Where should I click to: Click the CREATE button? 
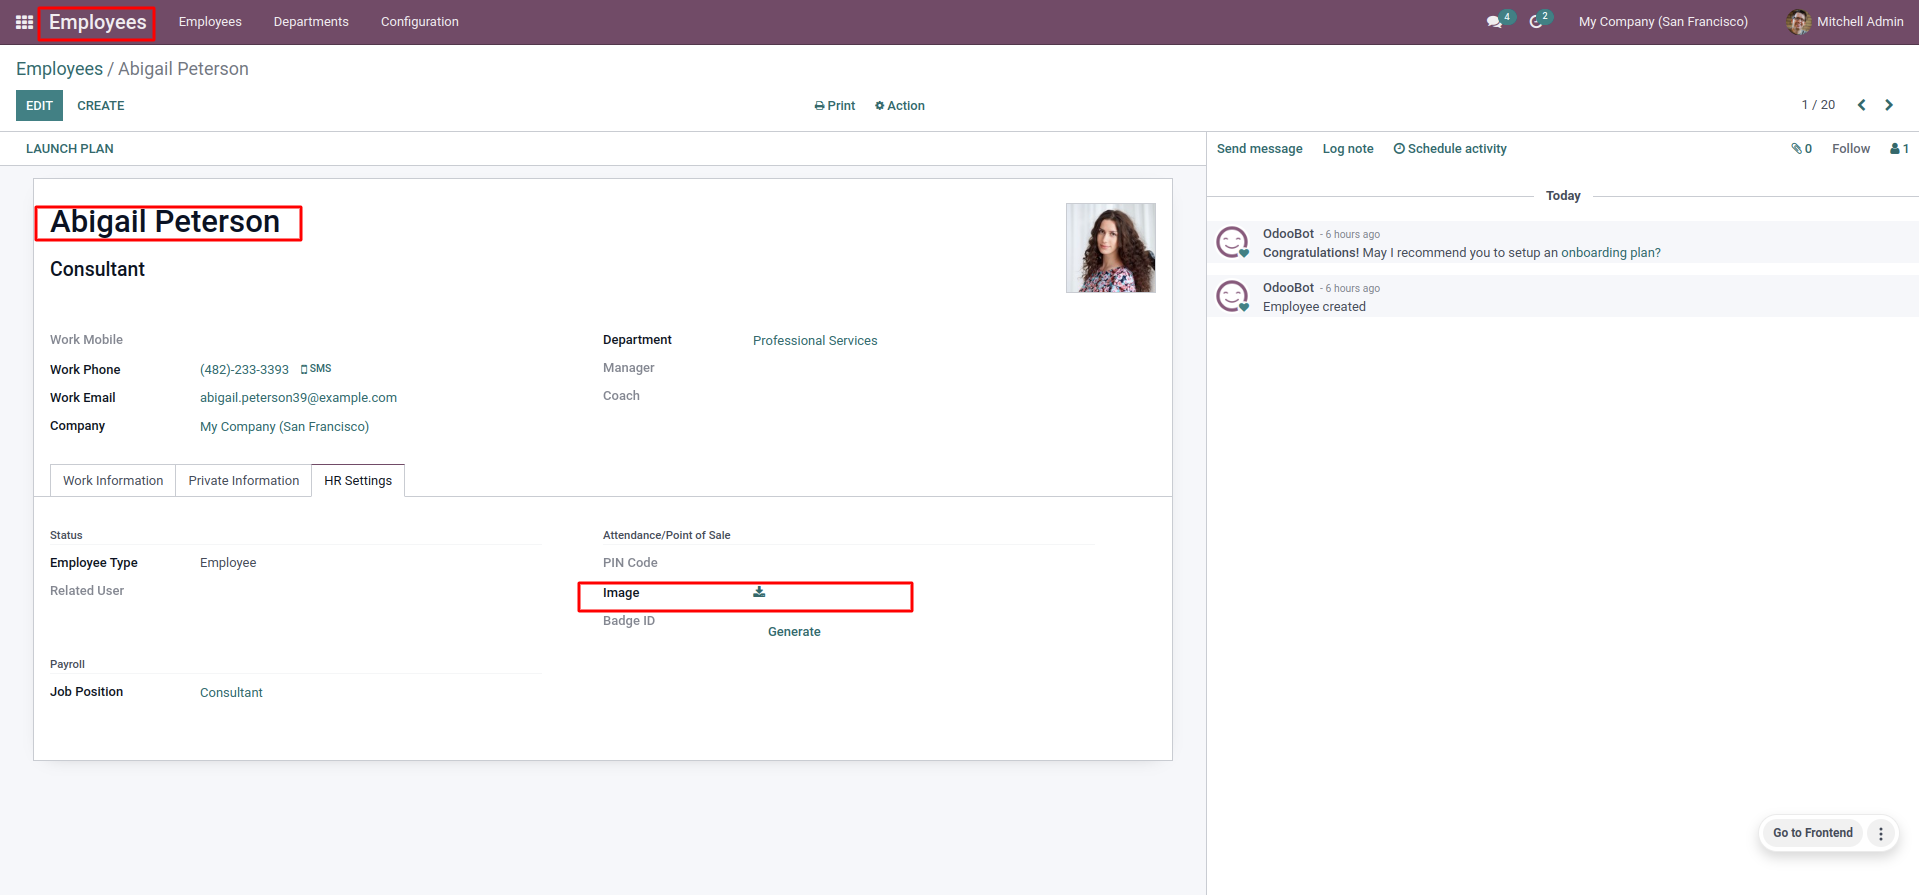click(101, 106)
